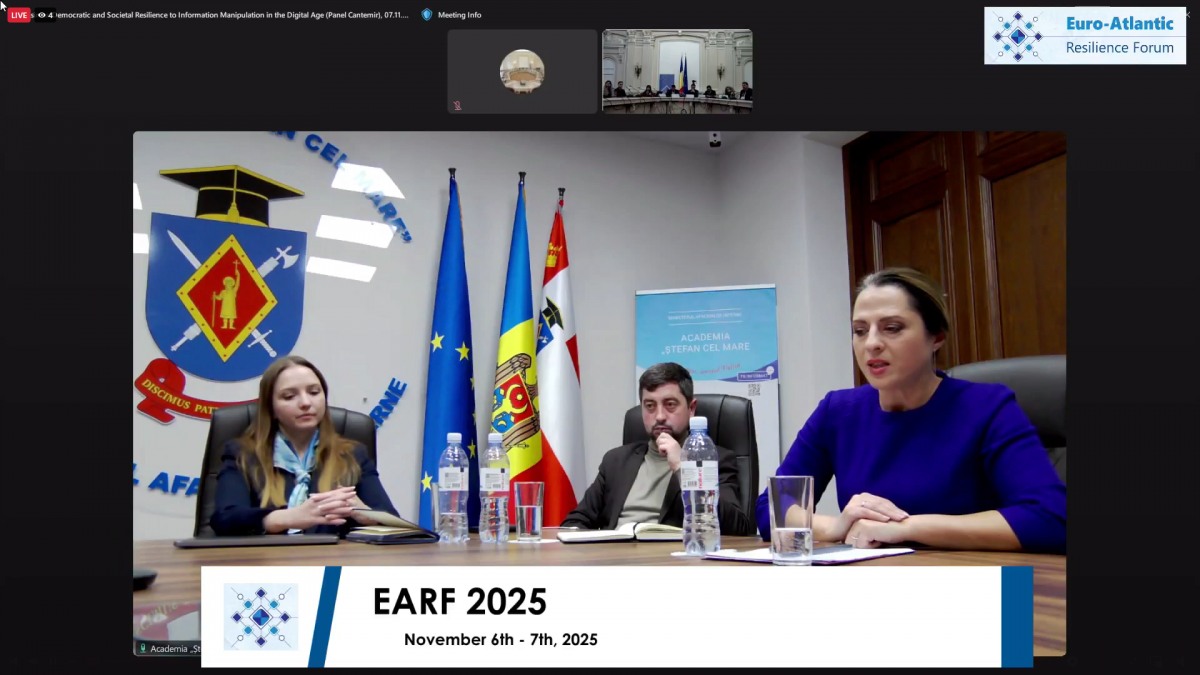Click the muted microphone icon on avatar tile
This screenshot has height=675, width=1200.
pyautogui.click(x=457, y=105)
